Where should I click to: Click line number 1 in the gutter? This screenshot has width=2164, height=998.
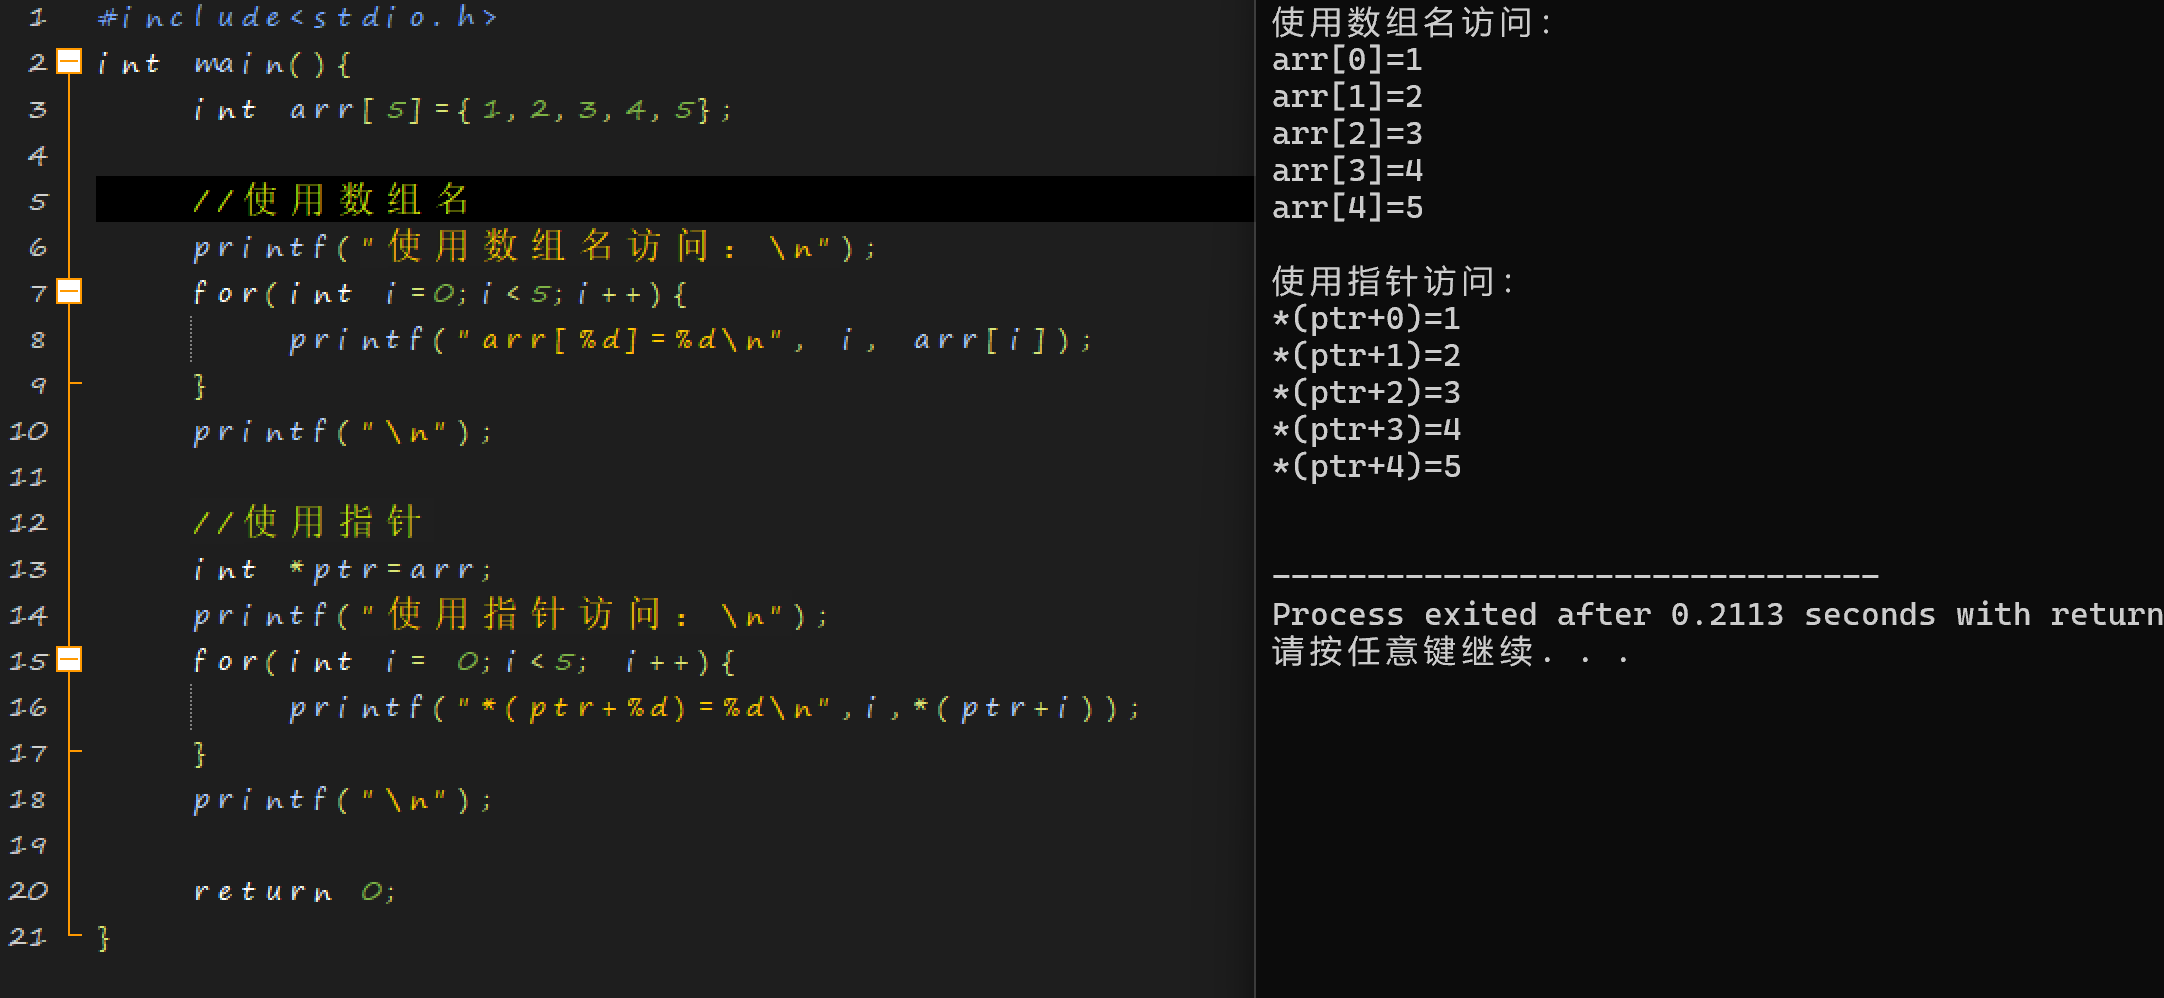tap(38, 17)
